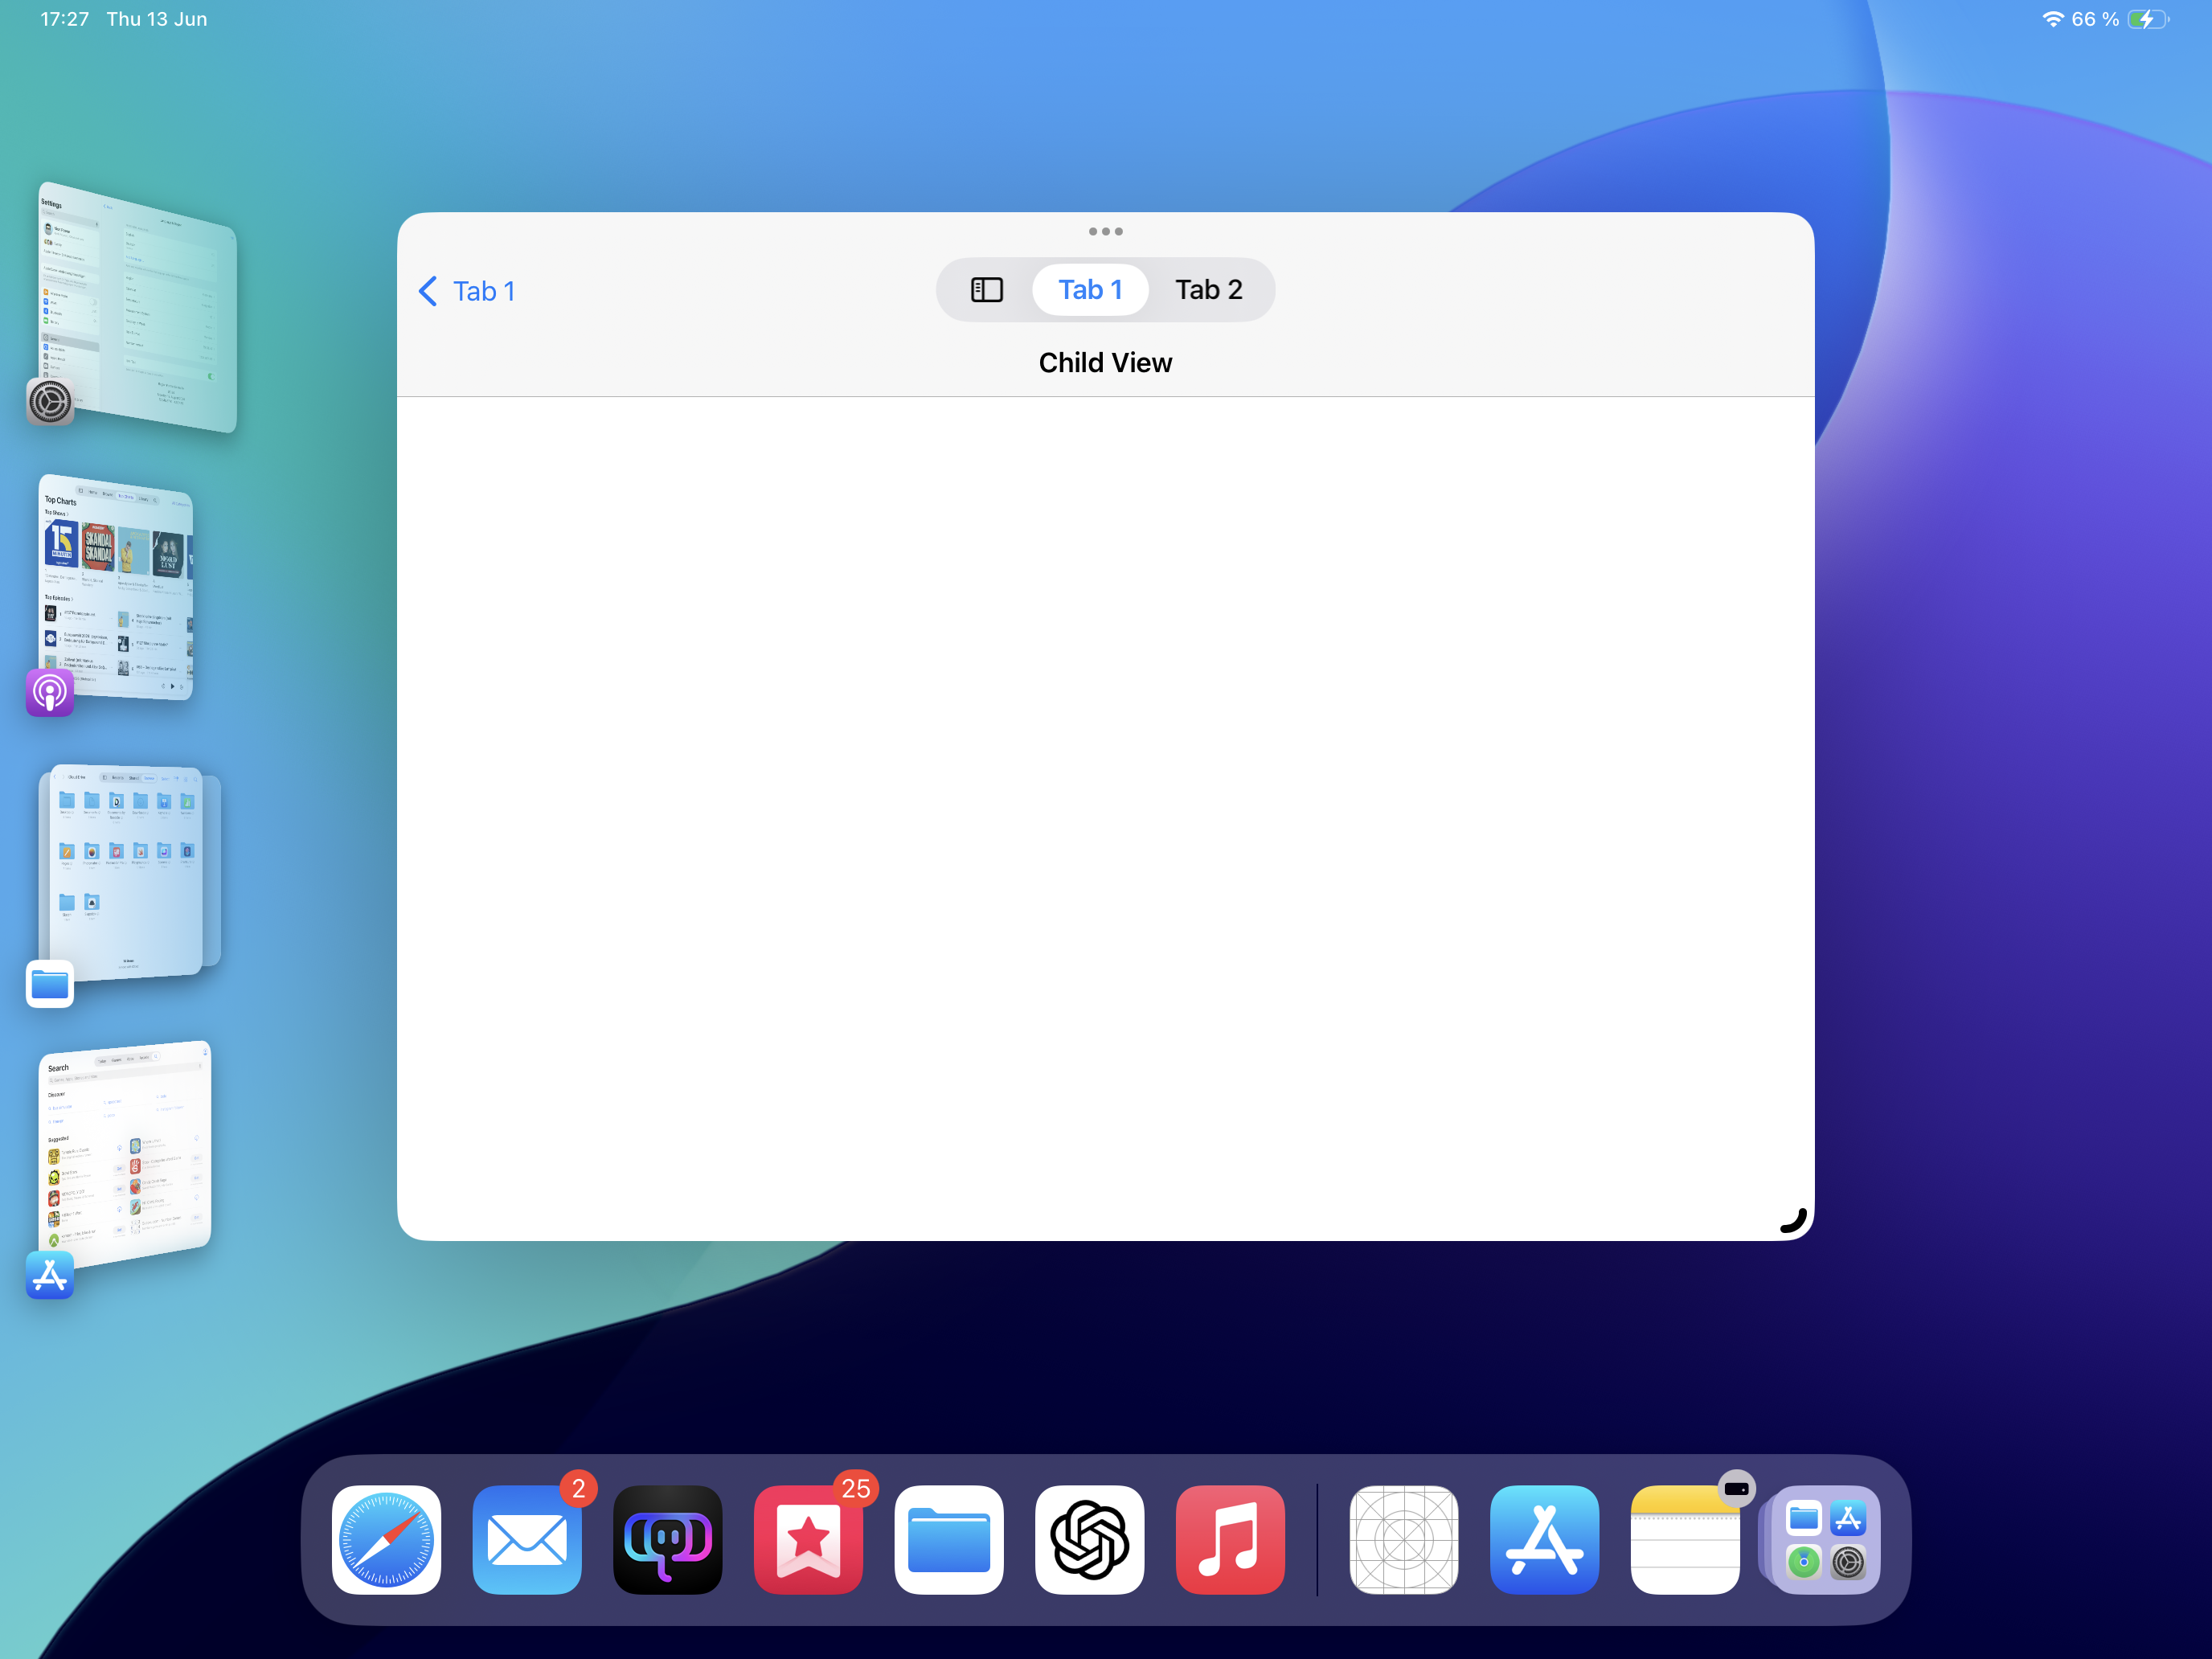Open the App Library folder icon
This screenshot has height=1659, width=2212.
point(1825,1539)
